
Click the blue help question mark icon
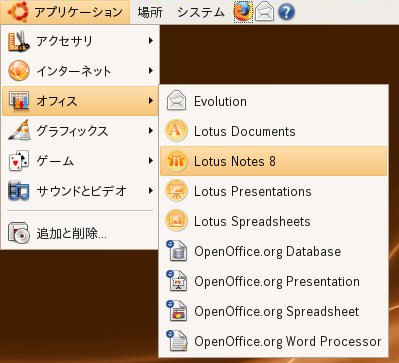coord(286,12)
